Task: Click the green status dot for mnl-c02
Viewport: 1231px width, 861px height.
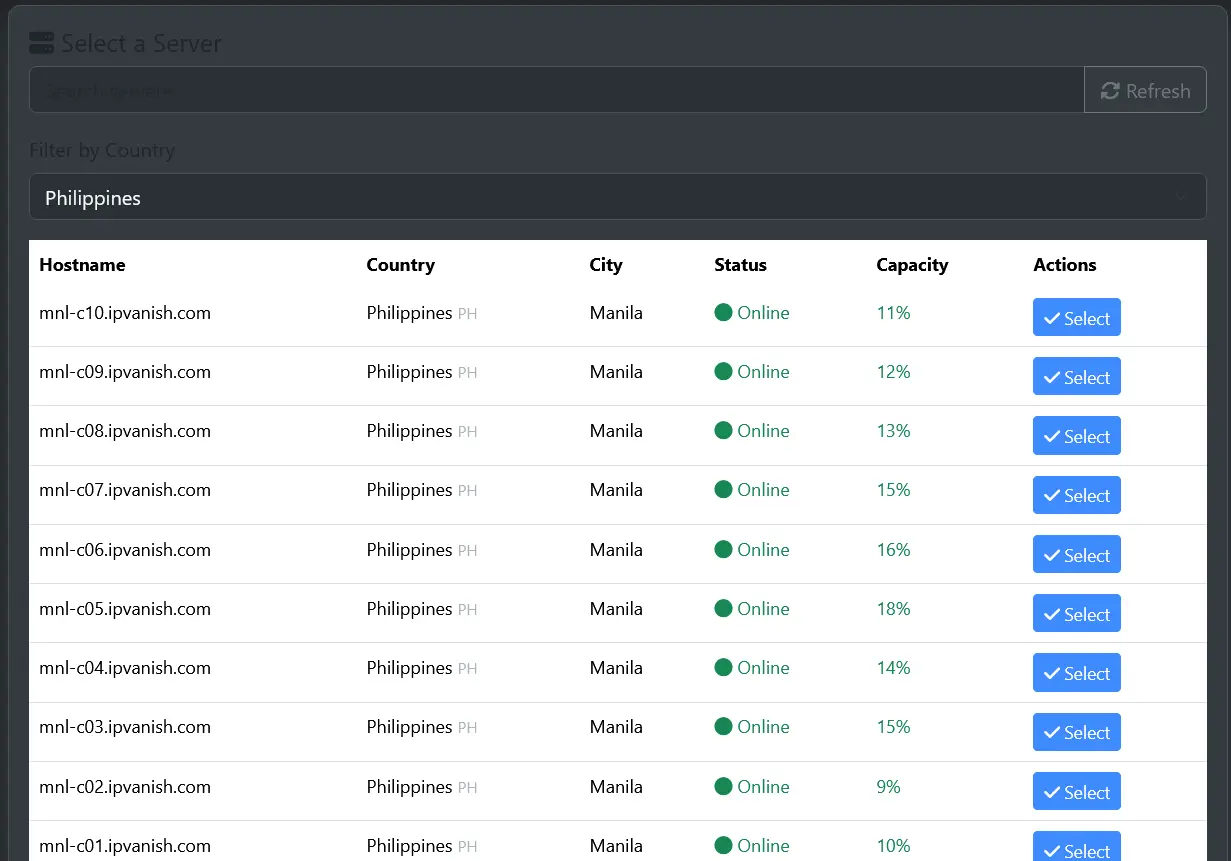Action: tap(724, 787)
